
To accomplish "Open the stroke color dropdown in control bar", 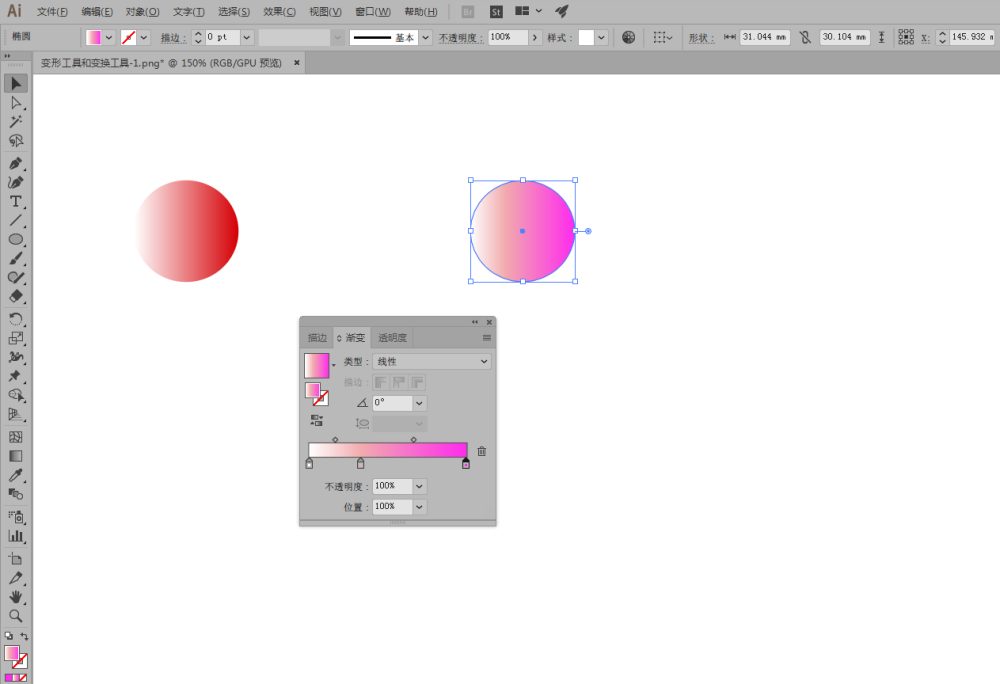I will [144, 38].
